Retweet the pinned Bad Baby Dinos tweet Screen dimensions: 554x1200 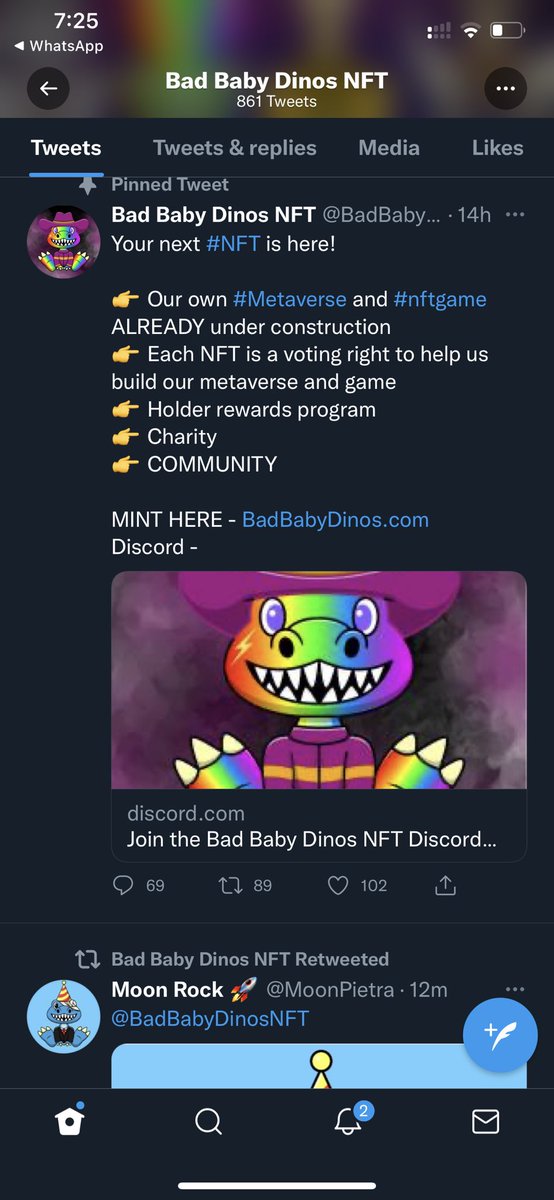click(245, 885)
